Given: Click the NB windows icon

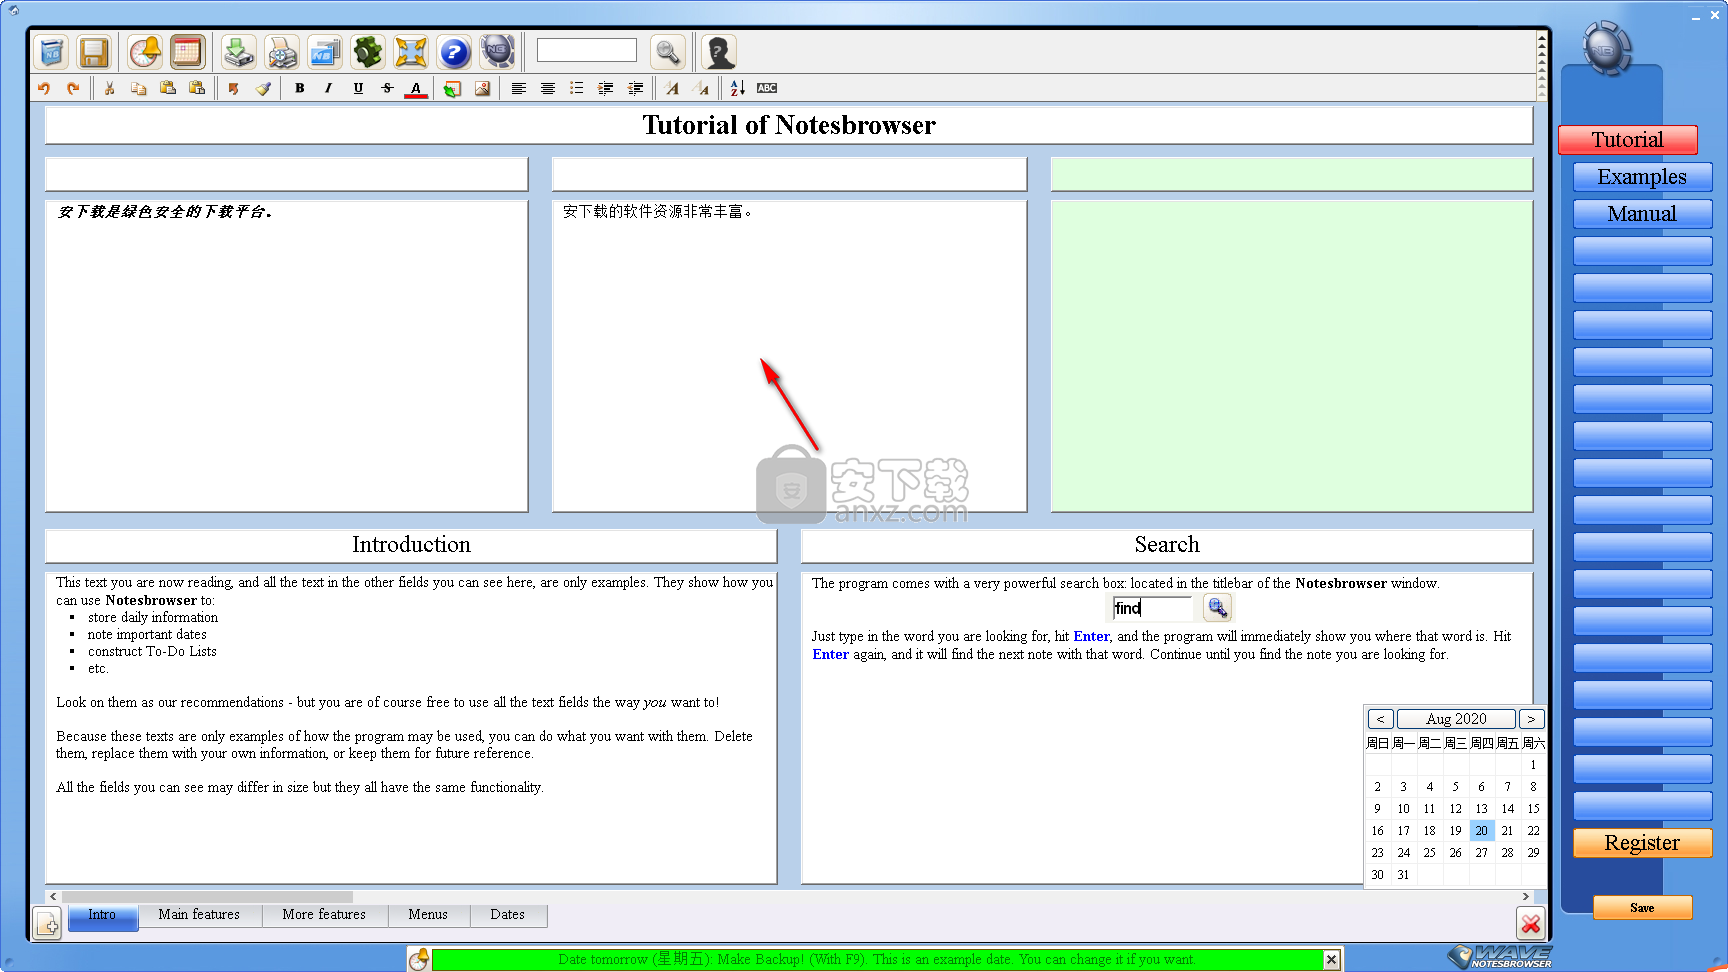Looking at the screenshot, I should tap(325, 52).
